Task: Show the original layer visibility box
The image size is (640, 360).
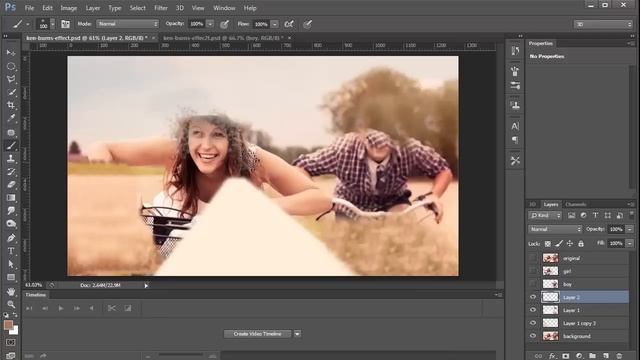Action: click(x=533, y=258)
